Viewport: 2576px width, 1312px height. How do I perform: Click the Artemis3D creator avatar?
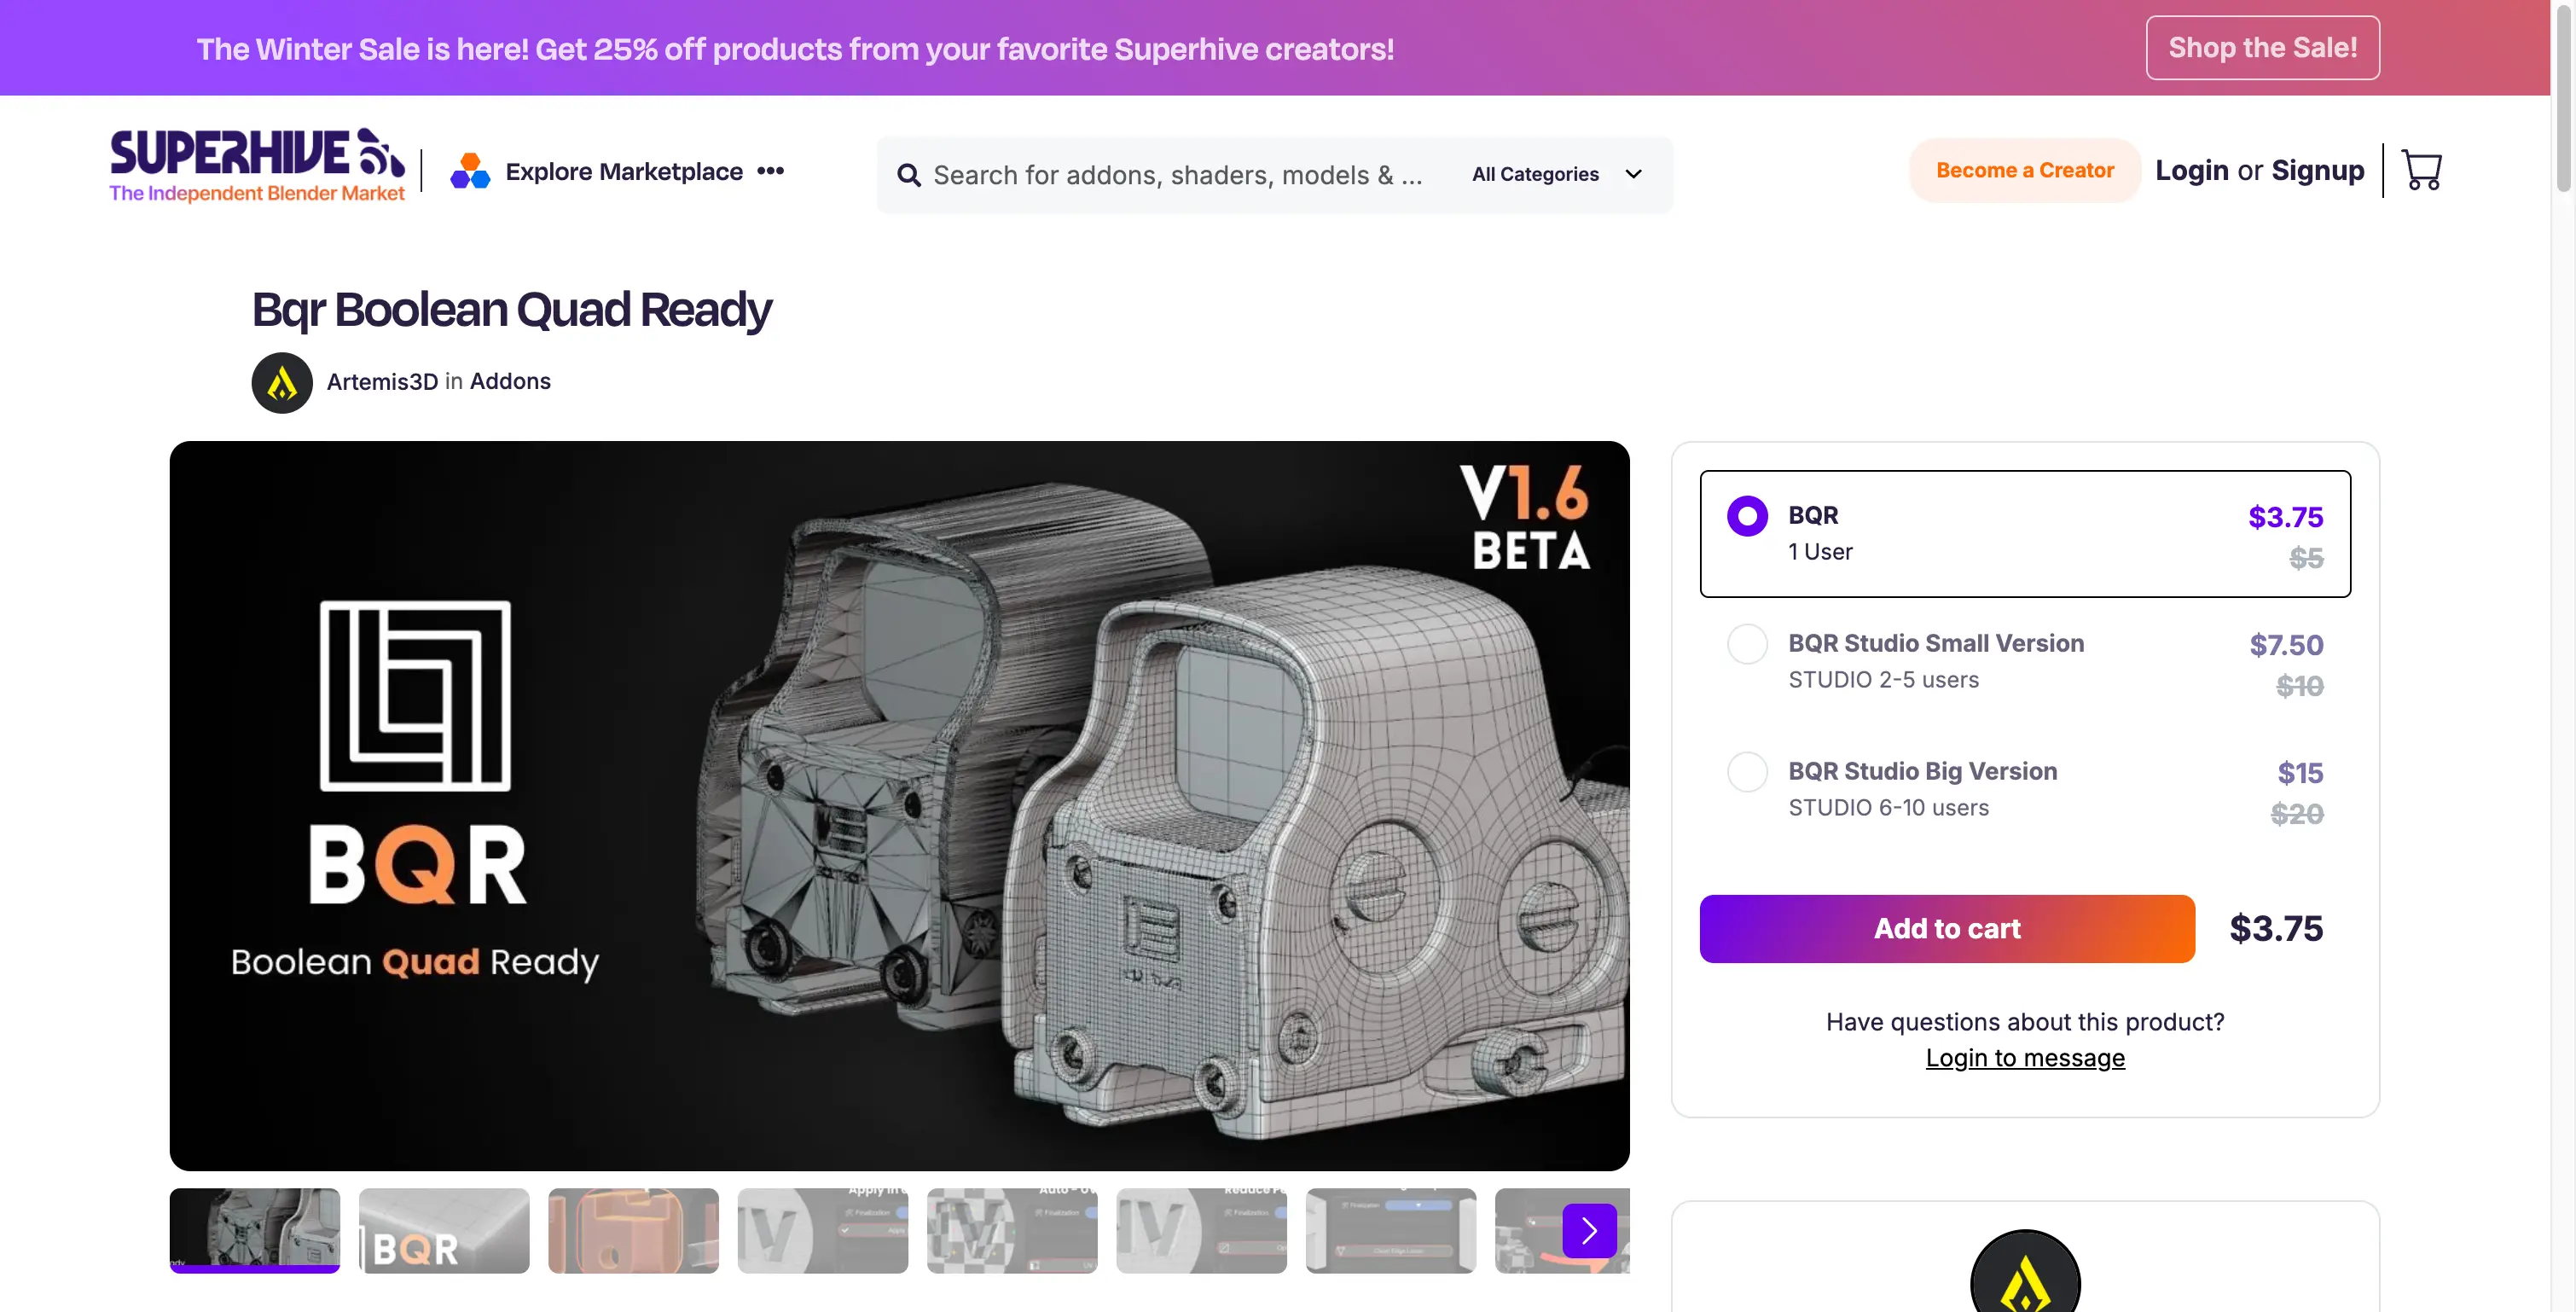pyautogui.click(x=282, y=382)
